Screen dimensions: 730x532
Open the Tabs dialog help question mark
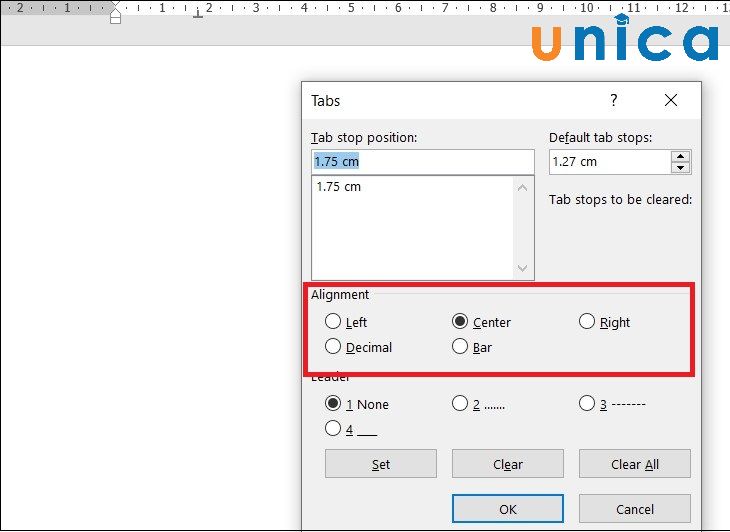point(614,100)
